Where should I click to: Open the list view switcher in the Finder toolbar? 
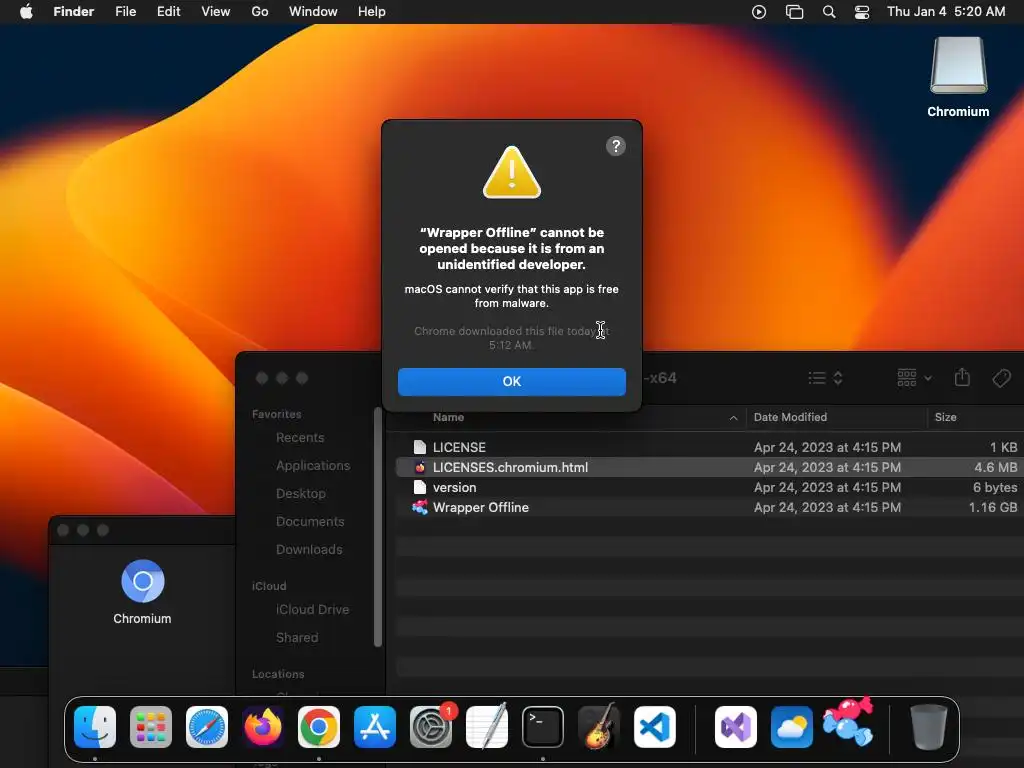click(825, 378)
